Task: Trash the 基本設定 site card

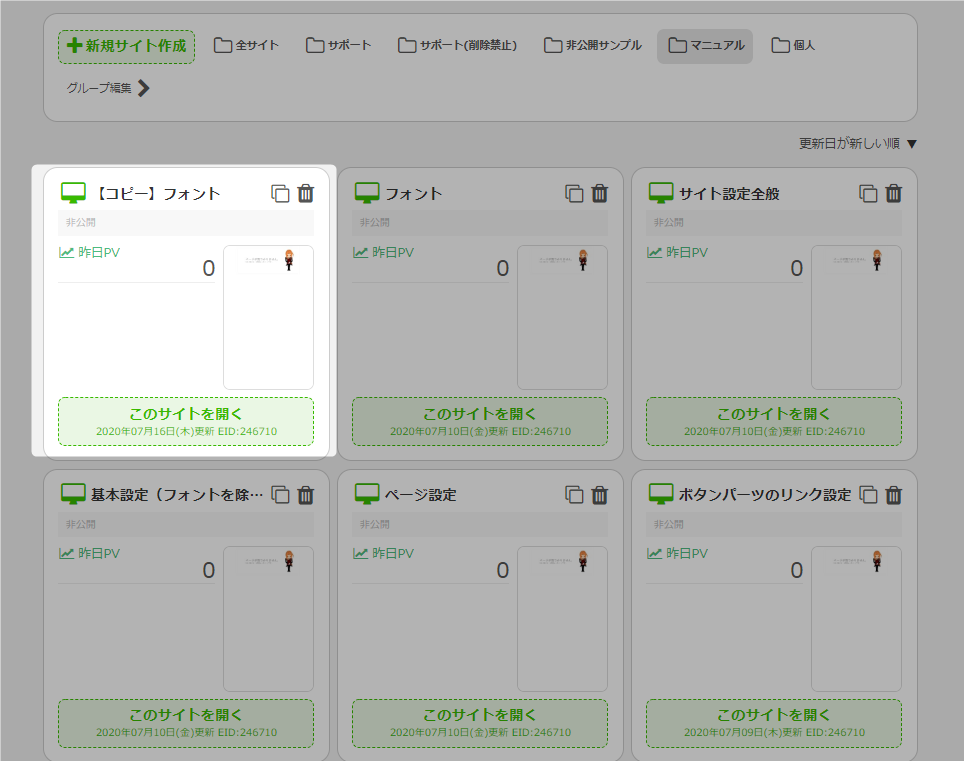Action: 306,495
